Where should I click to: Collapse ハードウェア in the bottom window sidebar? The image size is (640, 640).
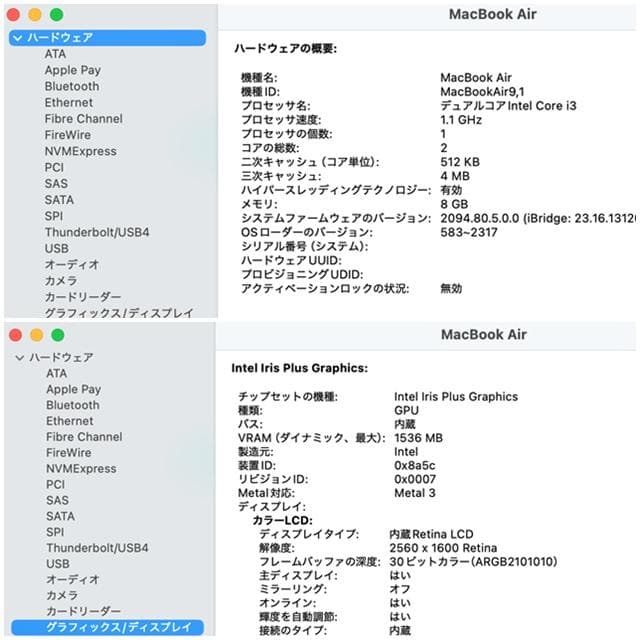(x=19, y=358)
